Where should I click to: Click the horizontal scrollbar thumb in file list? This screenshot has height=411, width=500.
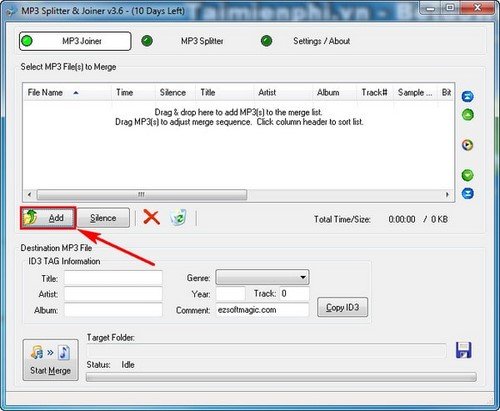(142, 194)
